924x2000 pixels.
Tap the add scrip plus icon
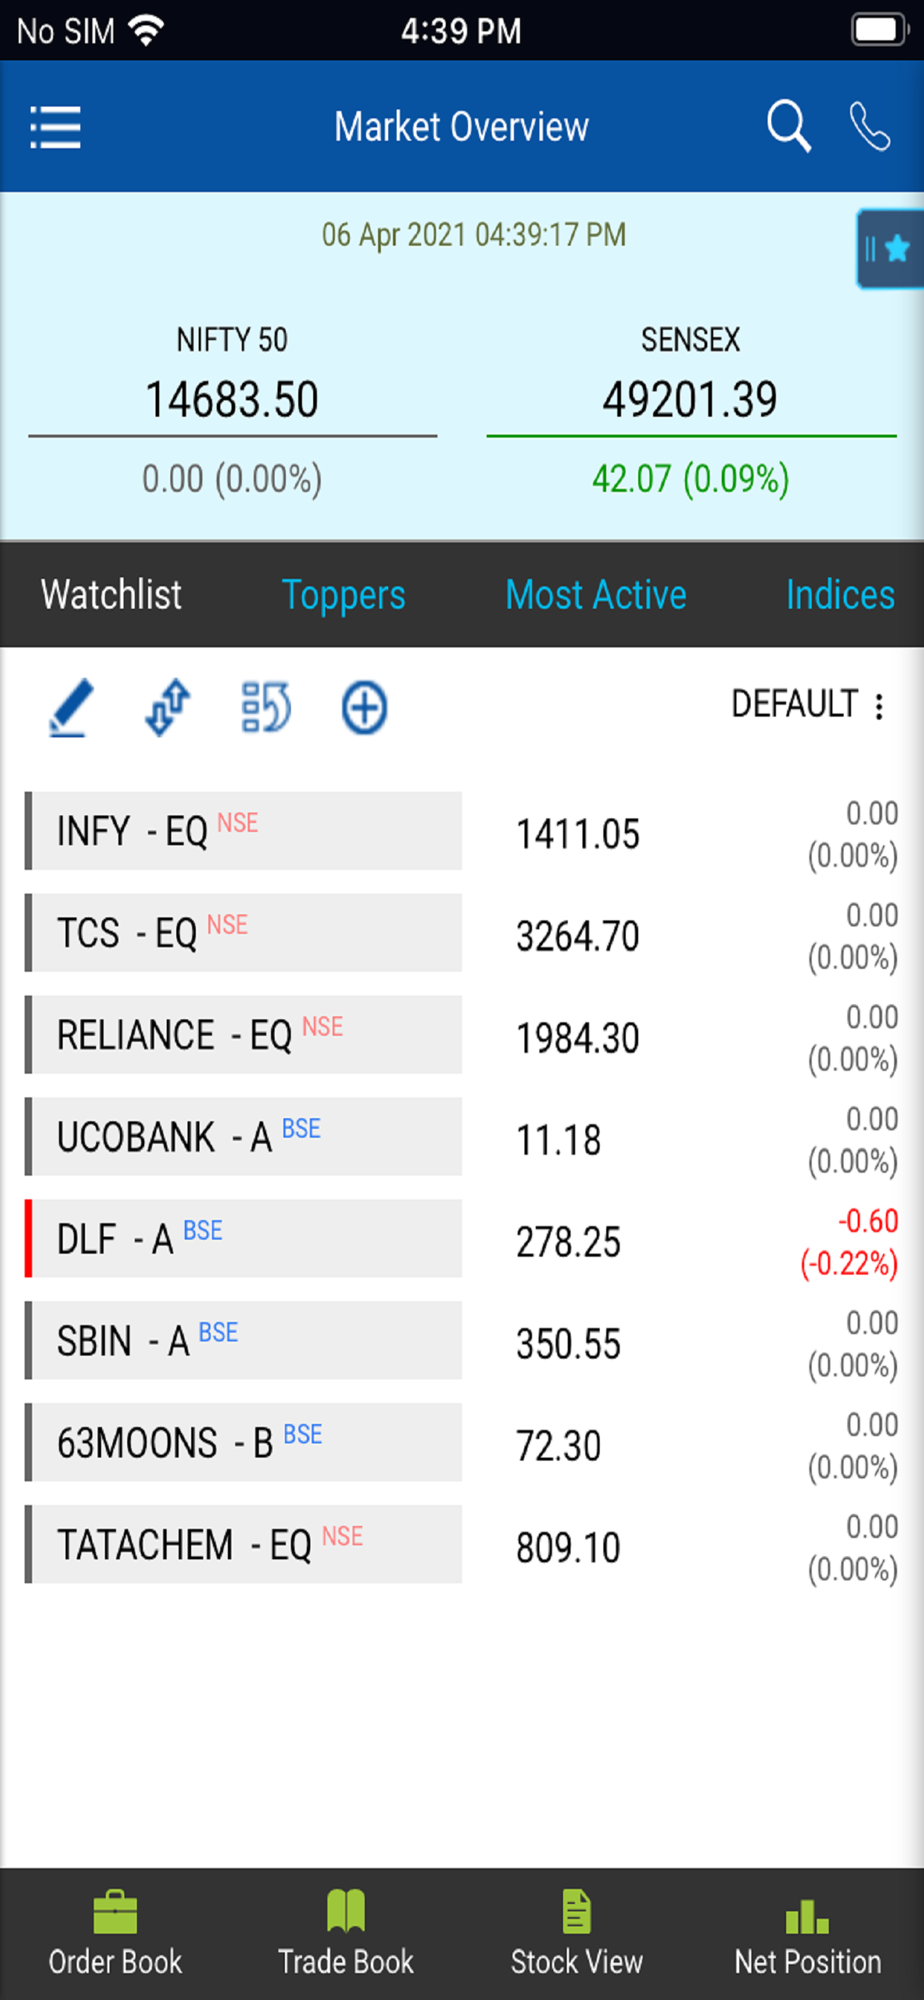(364, 708)
